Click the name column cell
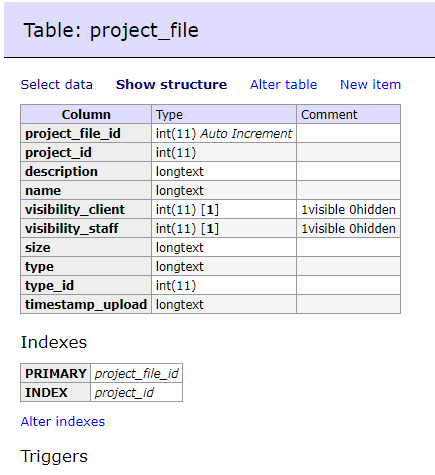 (86, 191)
